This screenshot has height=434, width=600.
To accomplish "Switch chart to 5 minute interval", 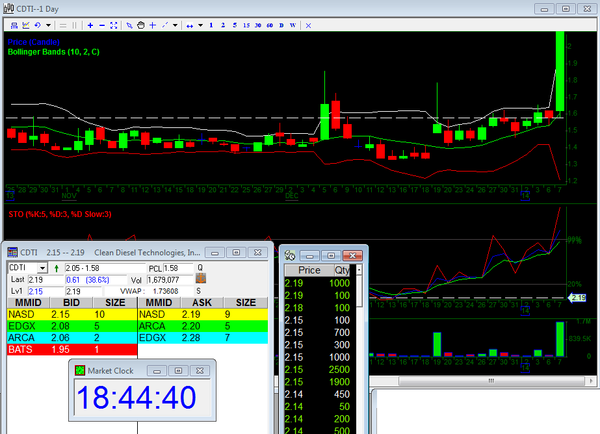I will 235,25.
